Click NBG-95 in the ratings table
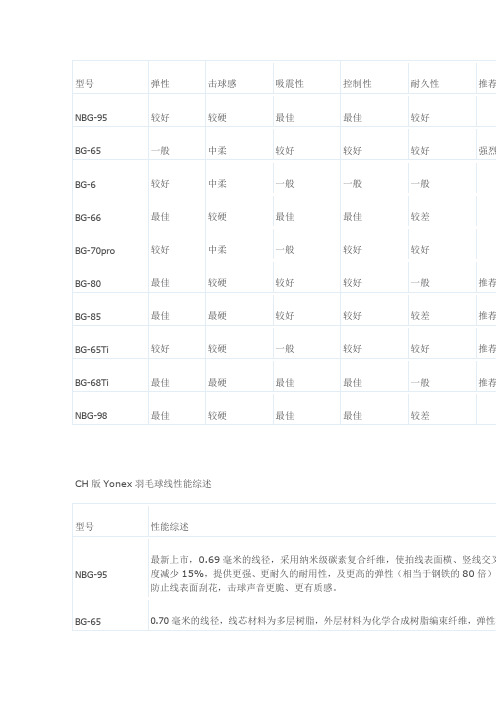This screenshot has height=702, width=496. point(91,118)
